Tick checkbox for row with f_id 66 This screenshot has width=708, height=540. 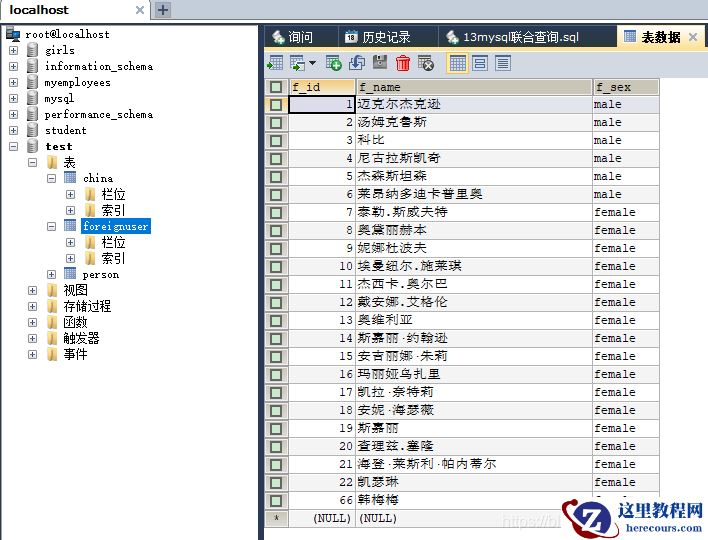pos(276,500)
